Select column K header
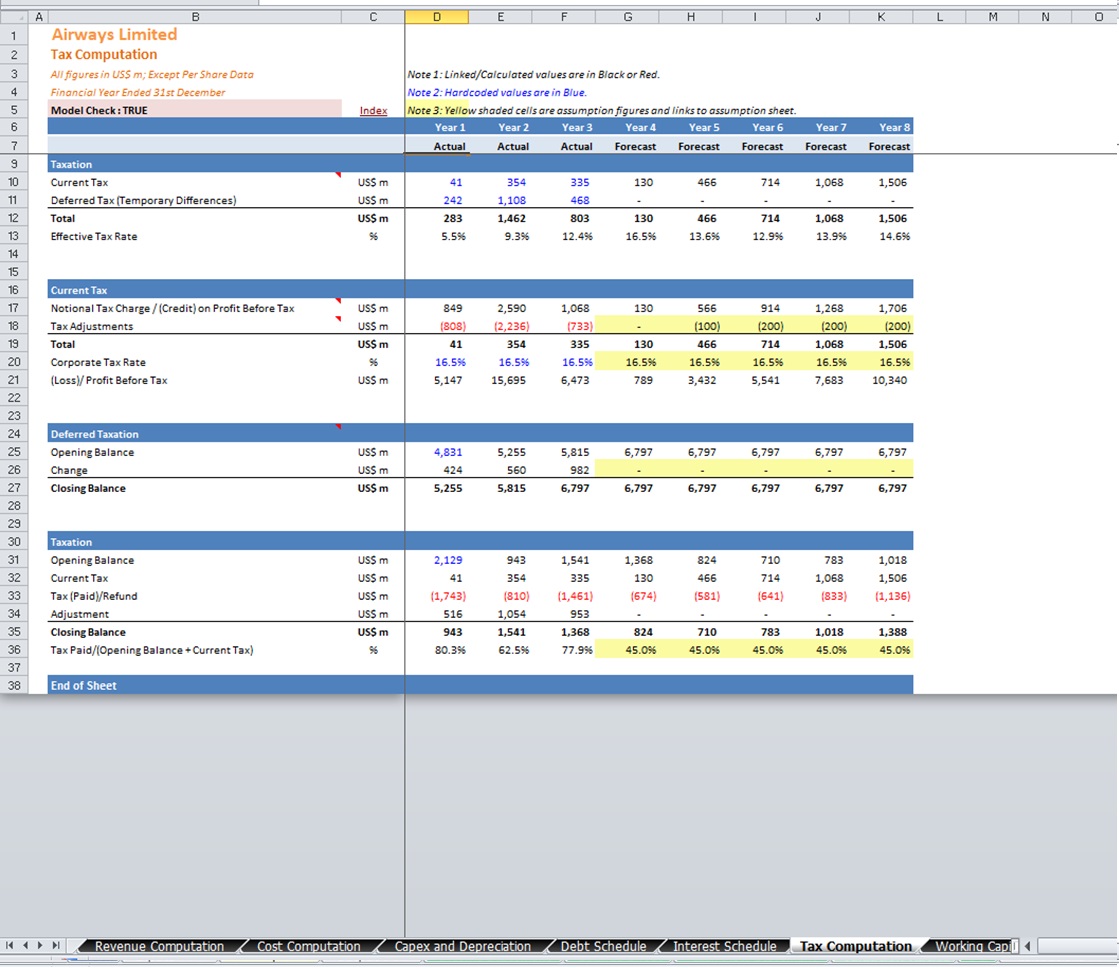1119x969 pixels. pyautogui.click(x=881, y=16)
